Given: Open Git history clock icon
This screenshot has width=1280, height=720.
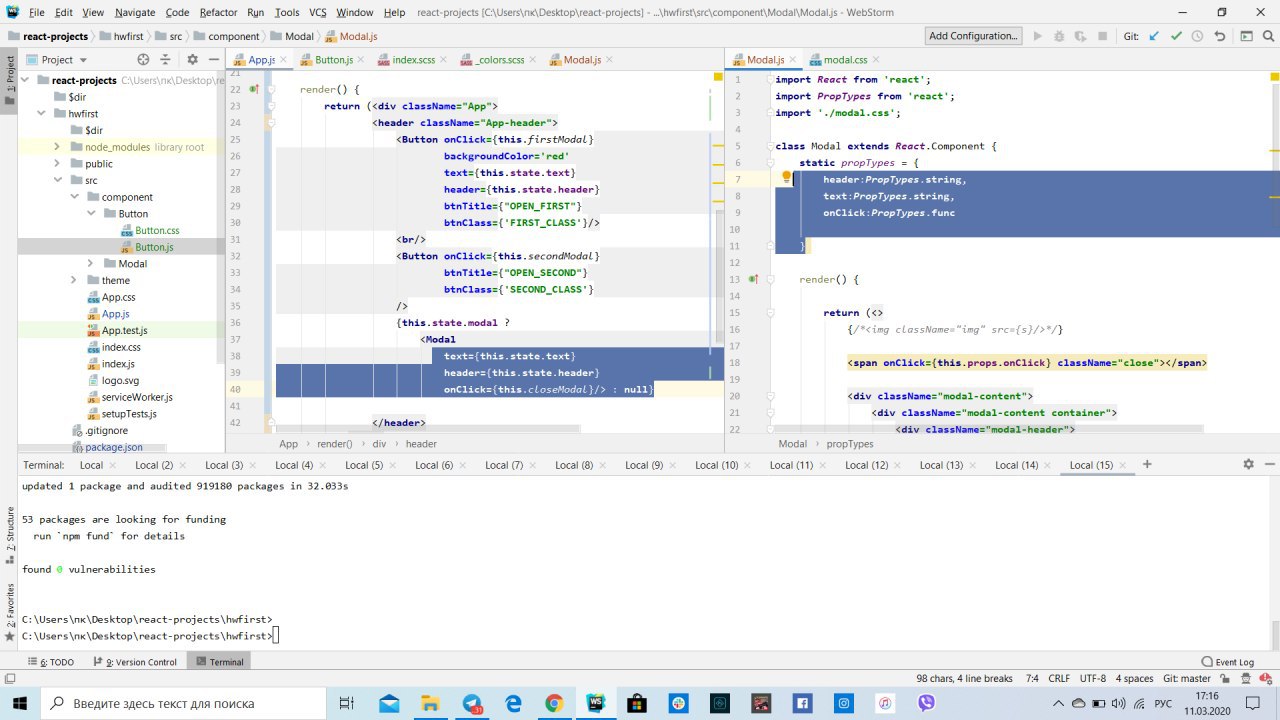Looking at the screenshot, I should [x=1197, y=36].
